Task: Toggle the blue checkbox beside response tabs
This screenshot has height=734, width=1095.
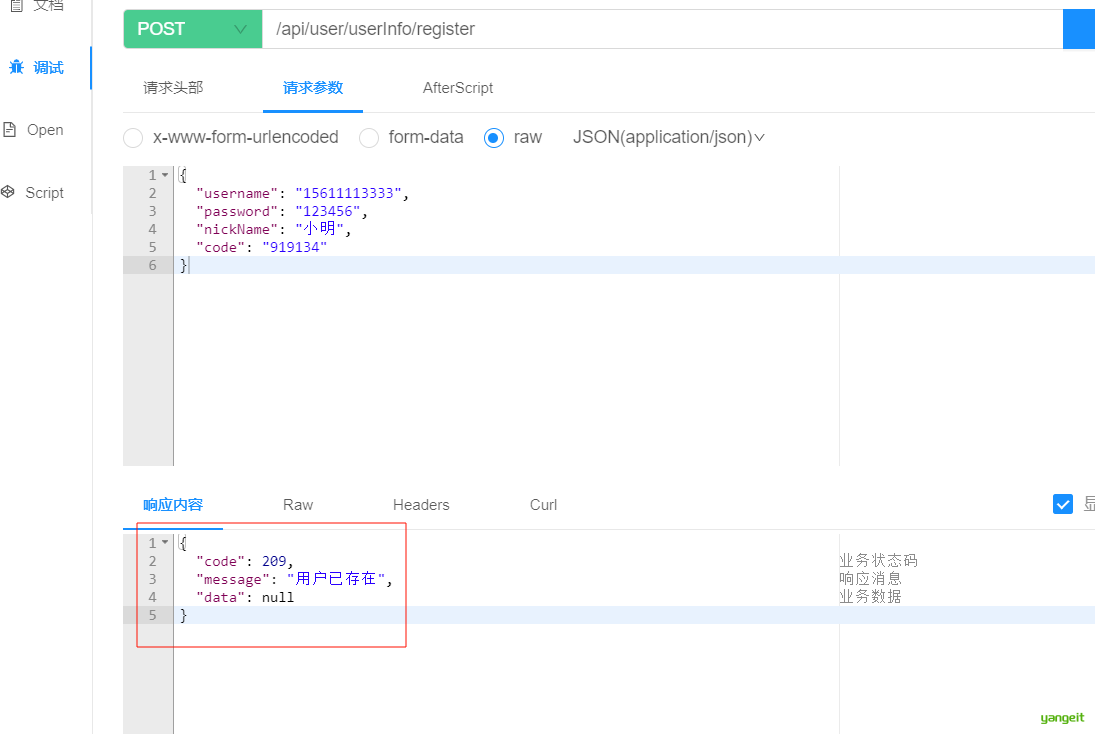Action: [x=1062, y=504]
